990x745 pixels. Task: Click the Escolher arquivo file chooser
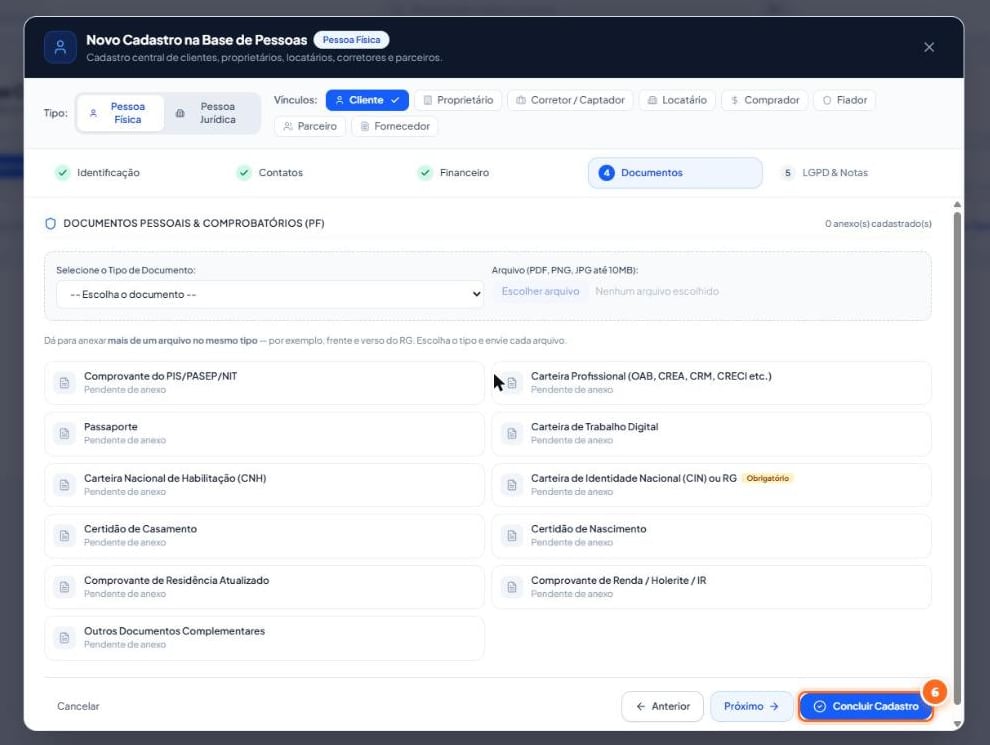coord(540,292)
